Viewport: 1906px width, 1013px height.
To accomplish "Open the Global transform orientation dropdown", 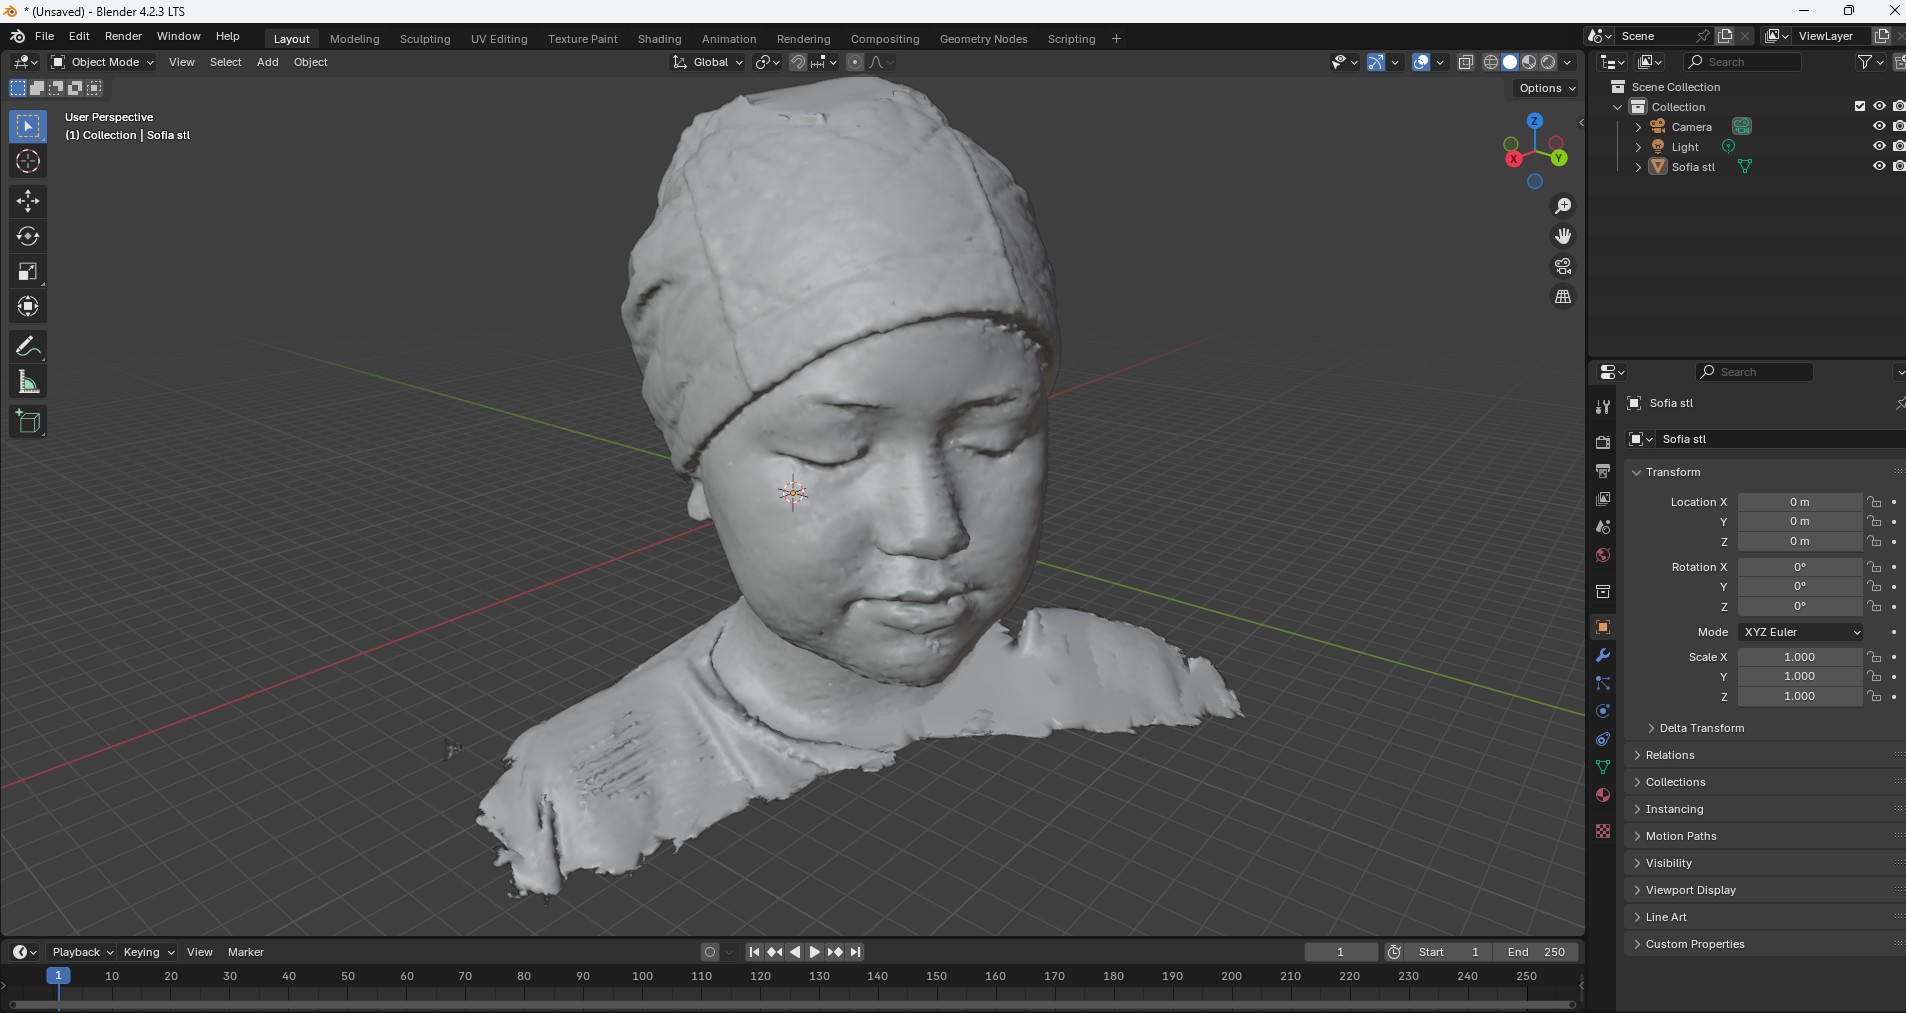I will click(x=708, y=62).
